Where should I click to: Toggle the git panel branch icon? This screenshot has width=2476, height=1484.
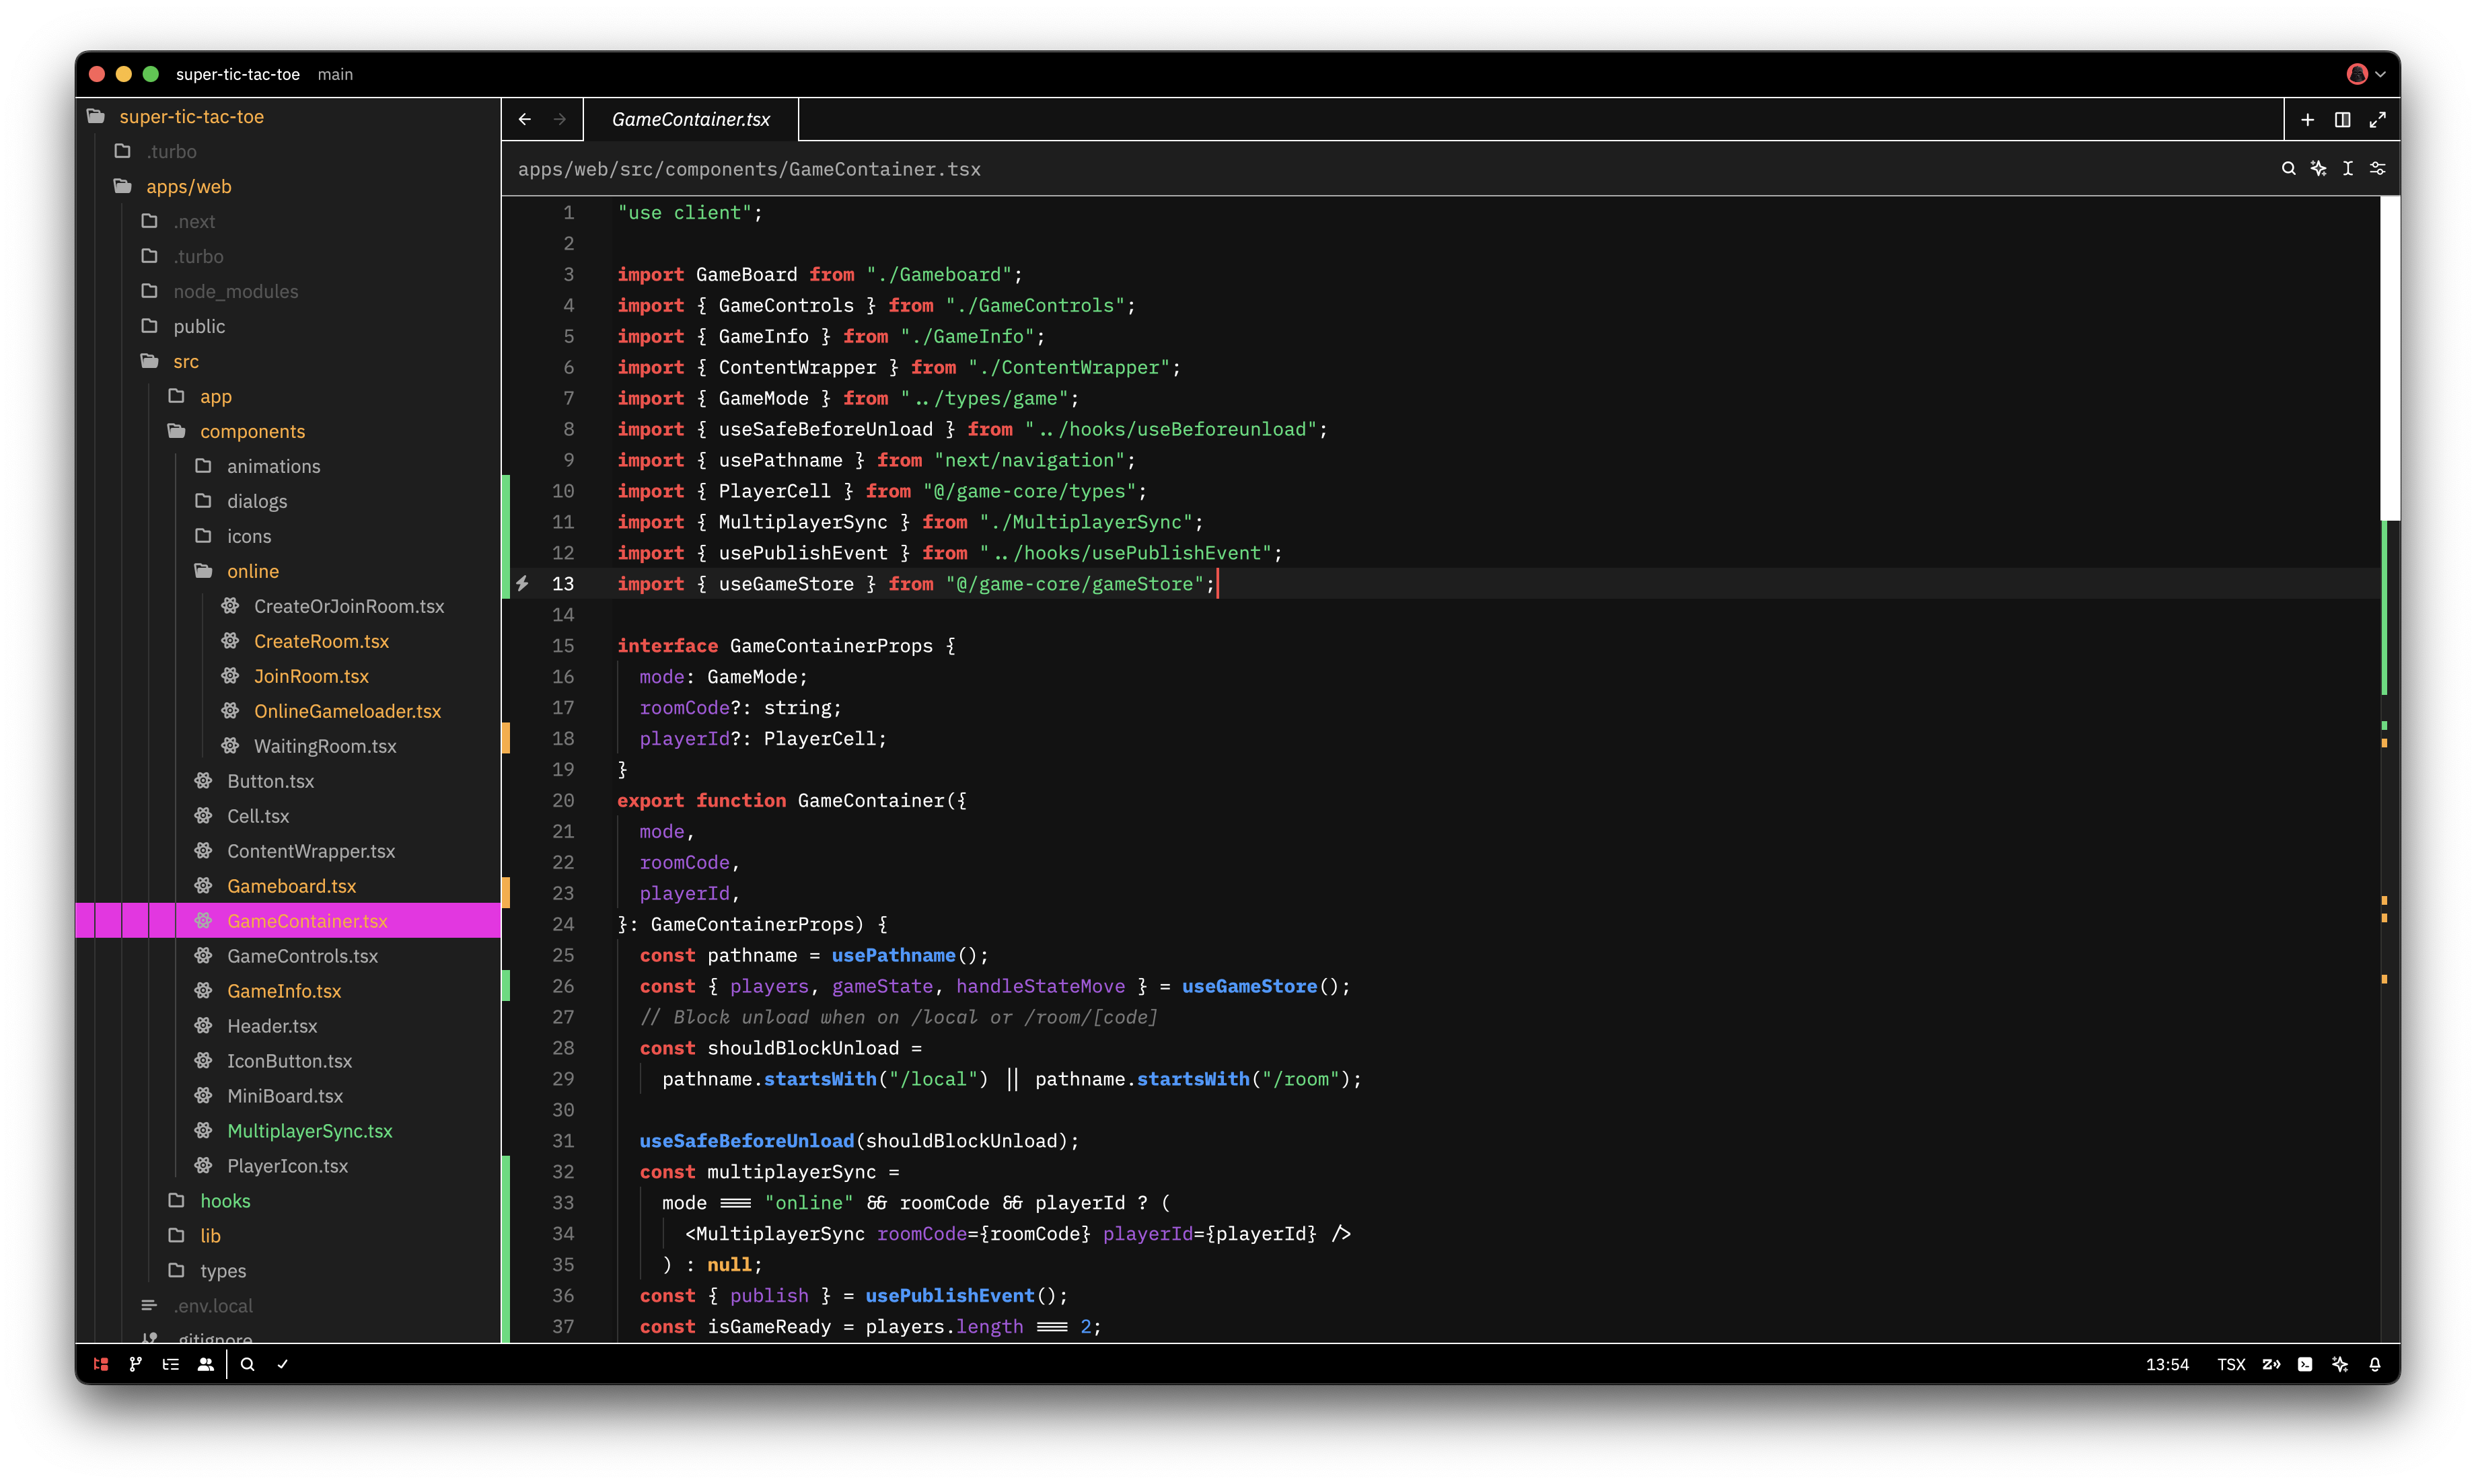136,1364
